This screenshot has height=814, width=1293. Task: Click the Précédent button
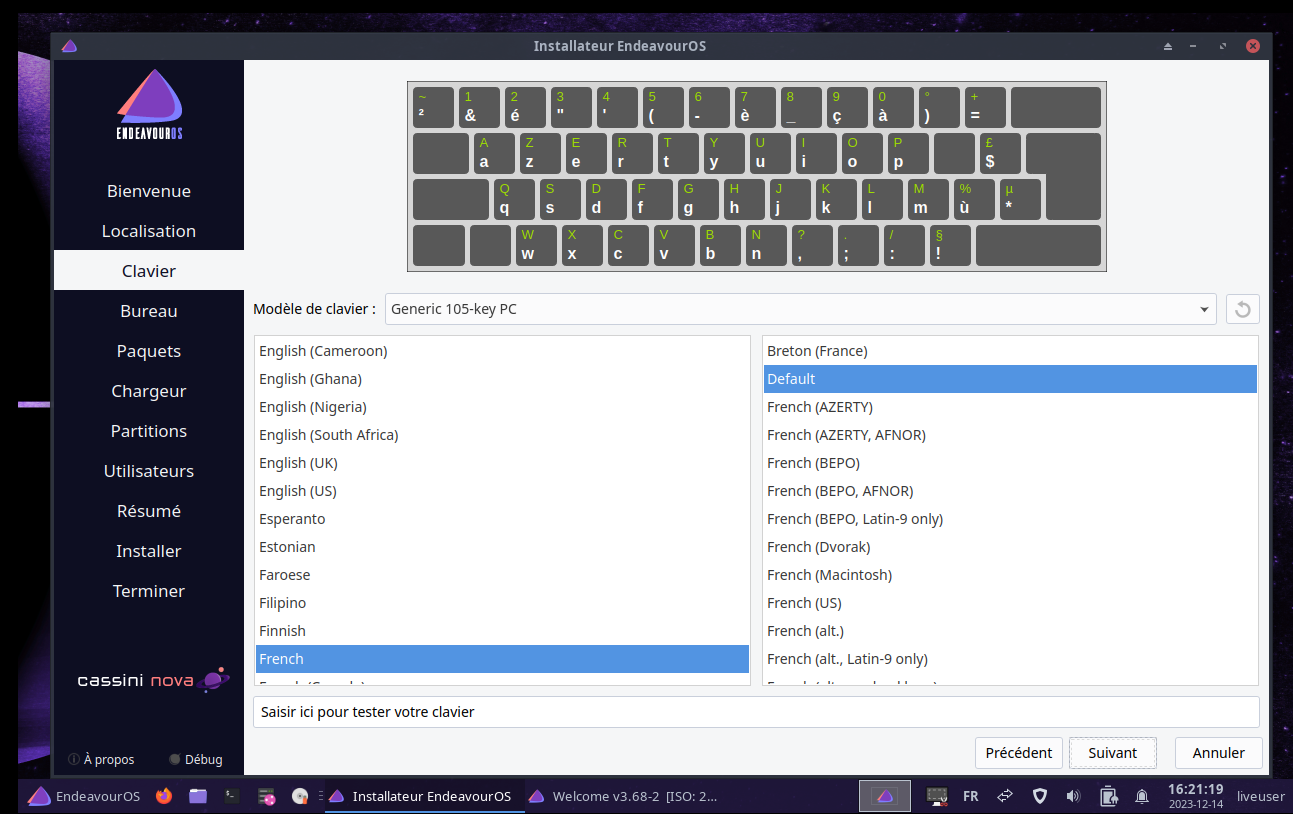(x=1018, y=753)
